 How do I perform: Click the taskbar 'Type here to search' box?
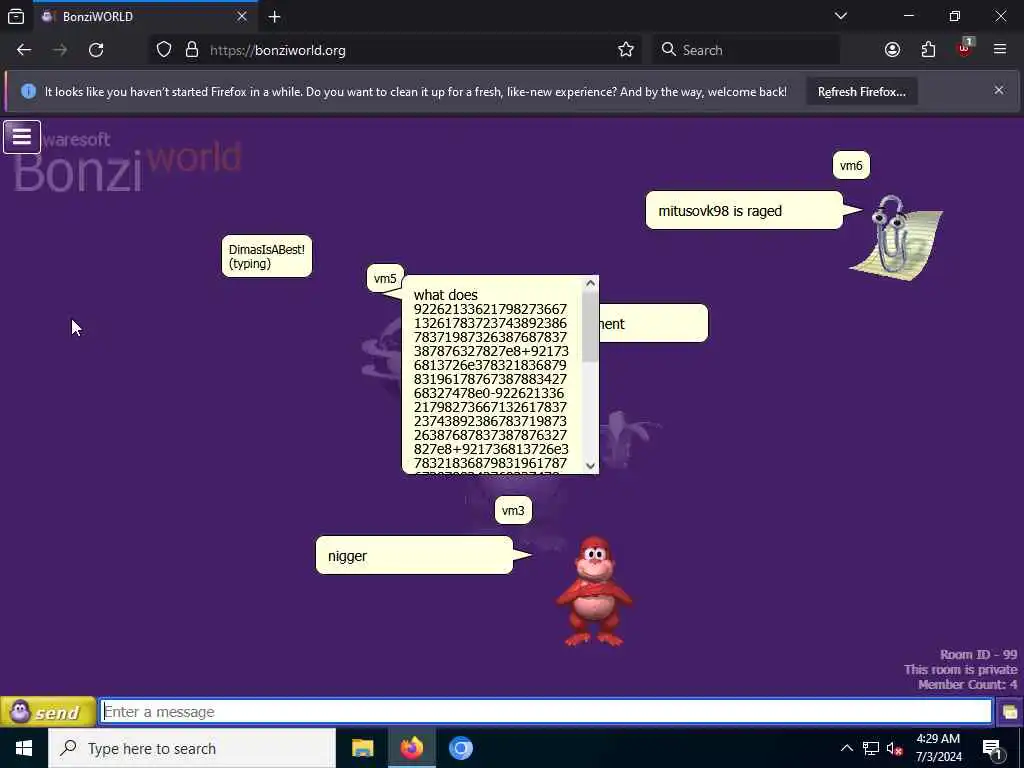[x=192, y=748]
